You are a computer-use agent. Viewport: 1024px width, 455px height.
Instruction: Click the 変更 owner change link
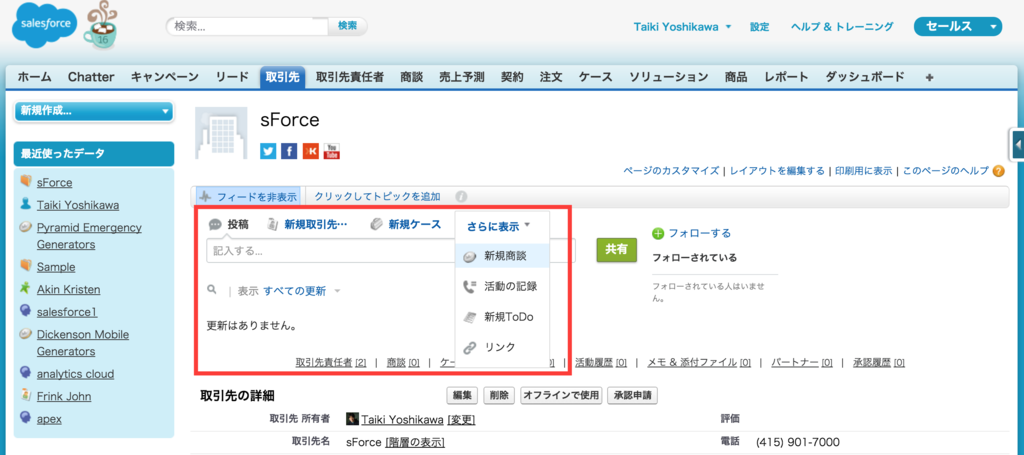pyautogui.click(x=461, y=419)
